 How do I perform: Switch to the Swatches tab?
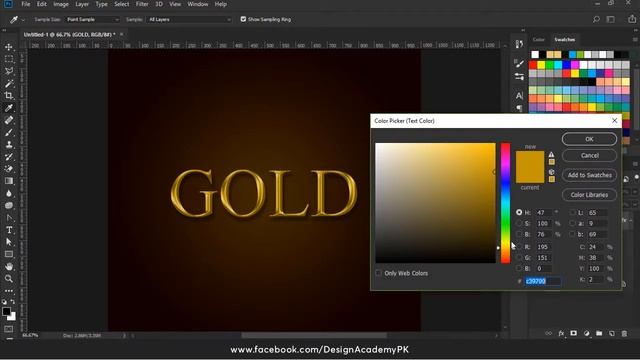(564, 40)
